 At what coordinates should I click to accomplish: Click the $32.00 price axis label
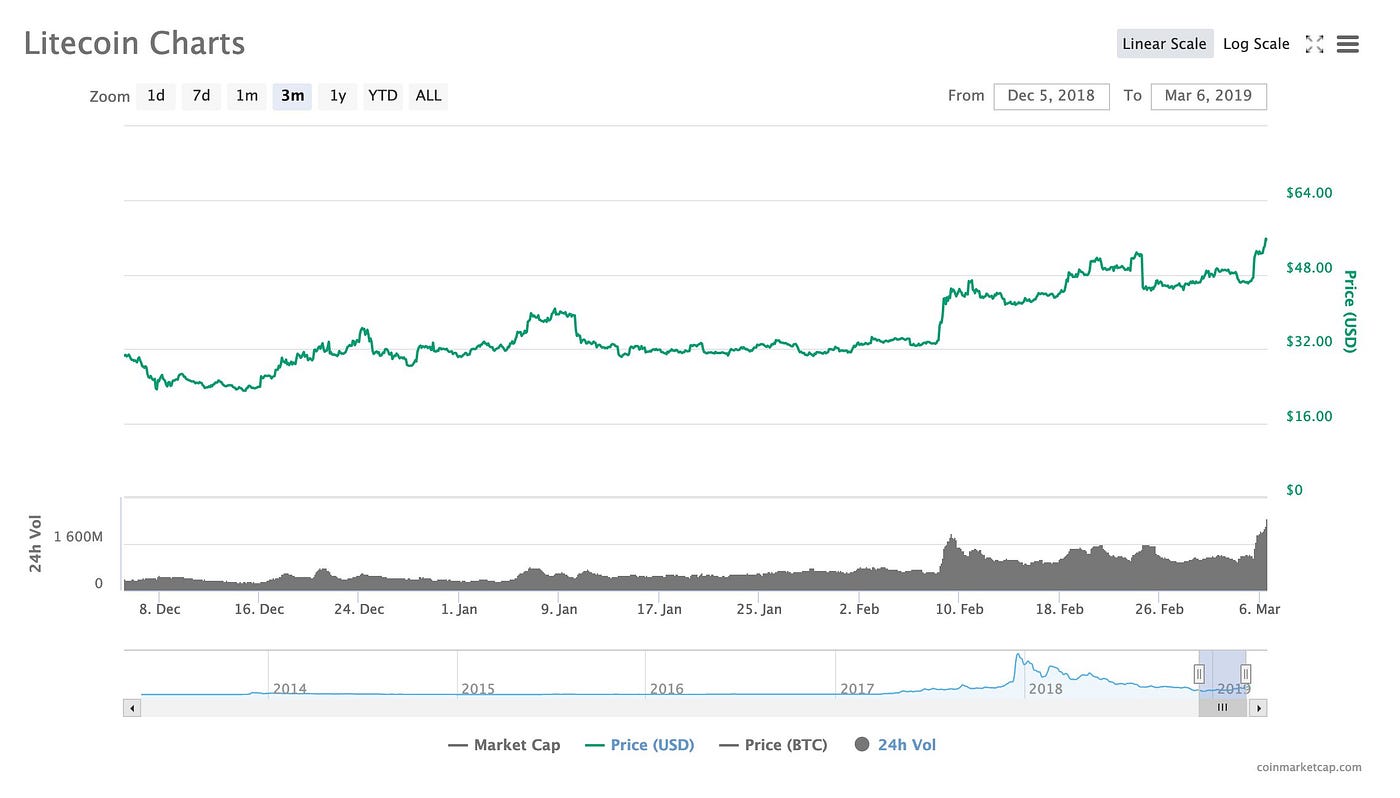point(1309,342)
